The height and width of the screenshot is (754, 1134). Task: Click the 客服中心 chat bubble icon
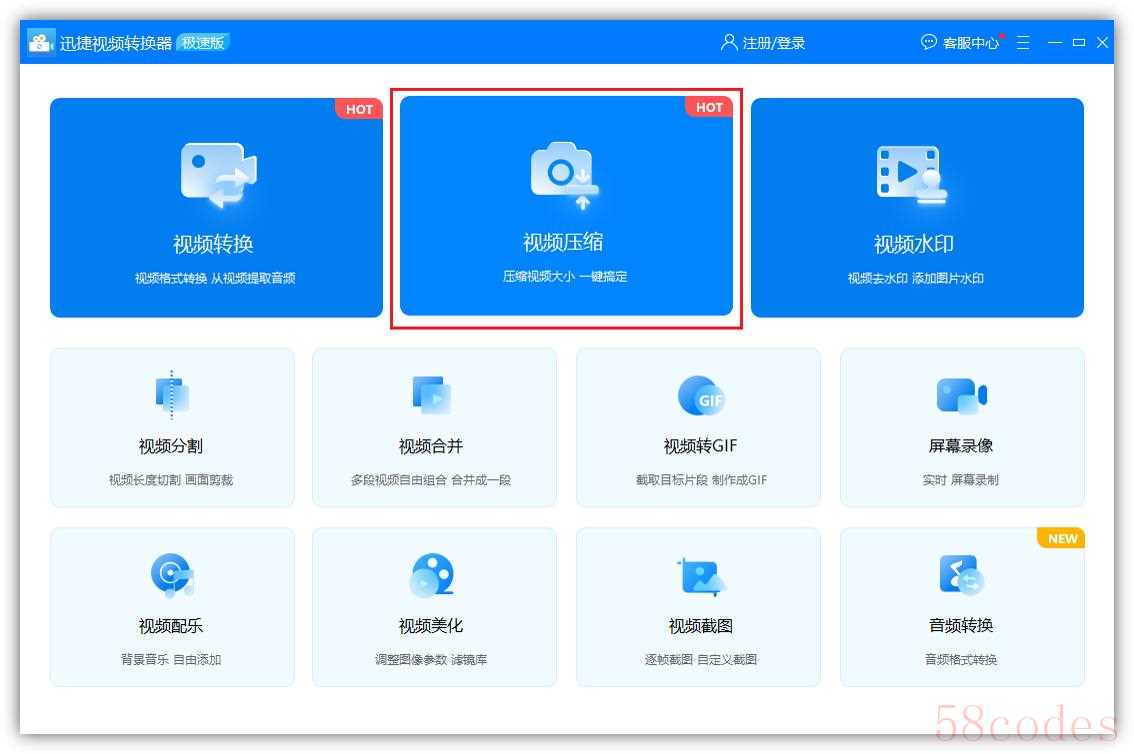pos(929,42)
